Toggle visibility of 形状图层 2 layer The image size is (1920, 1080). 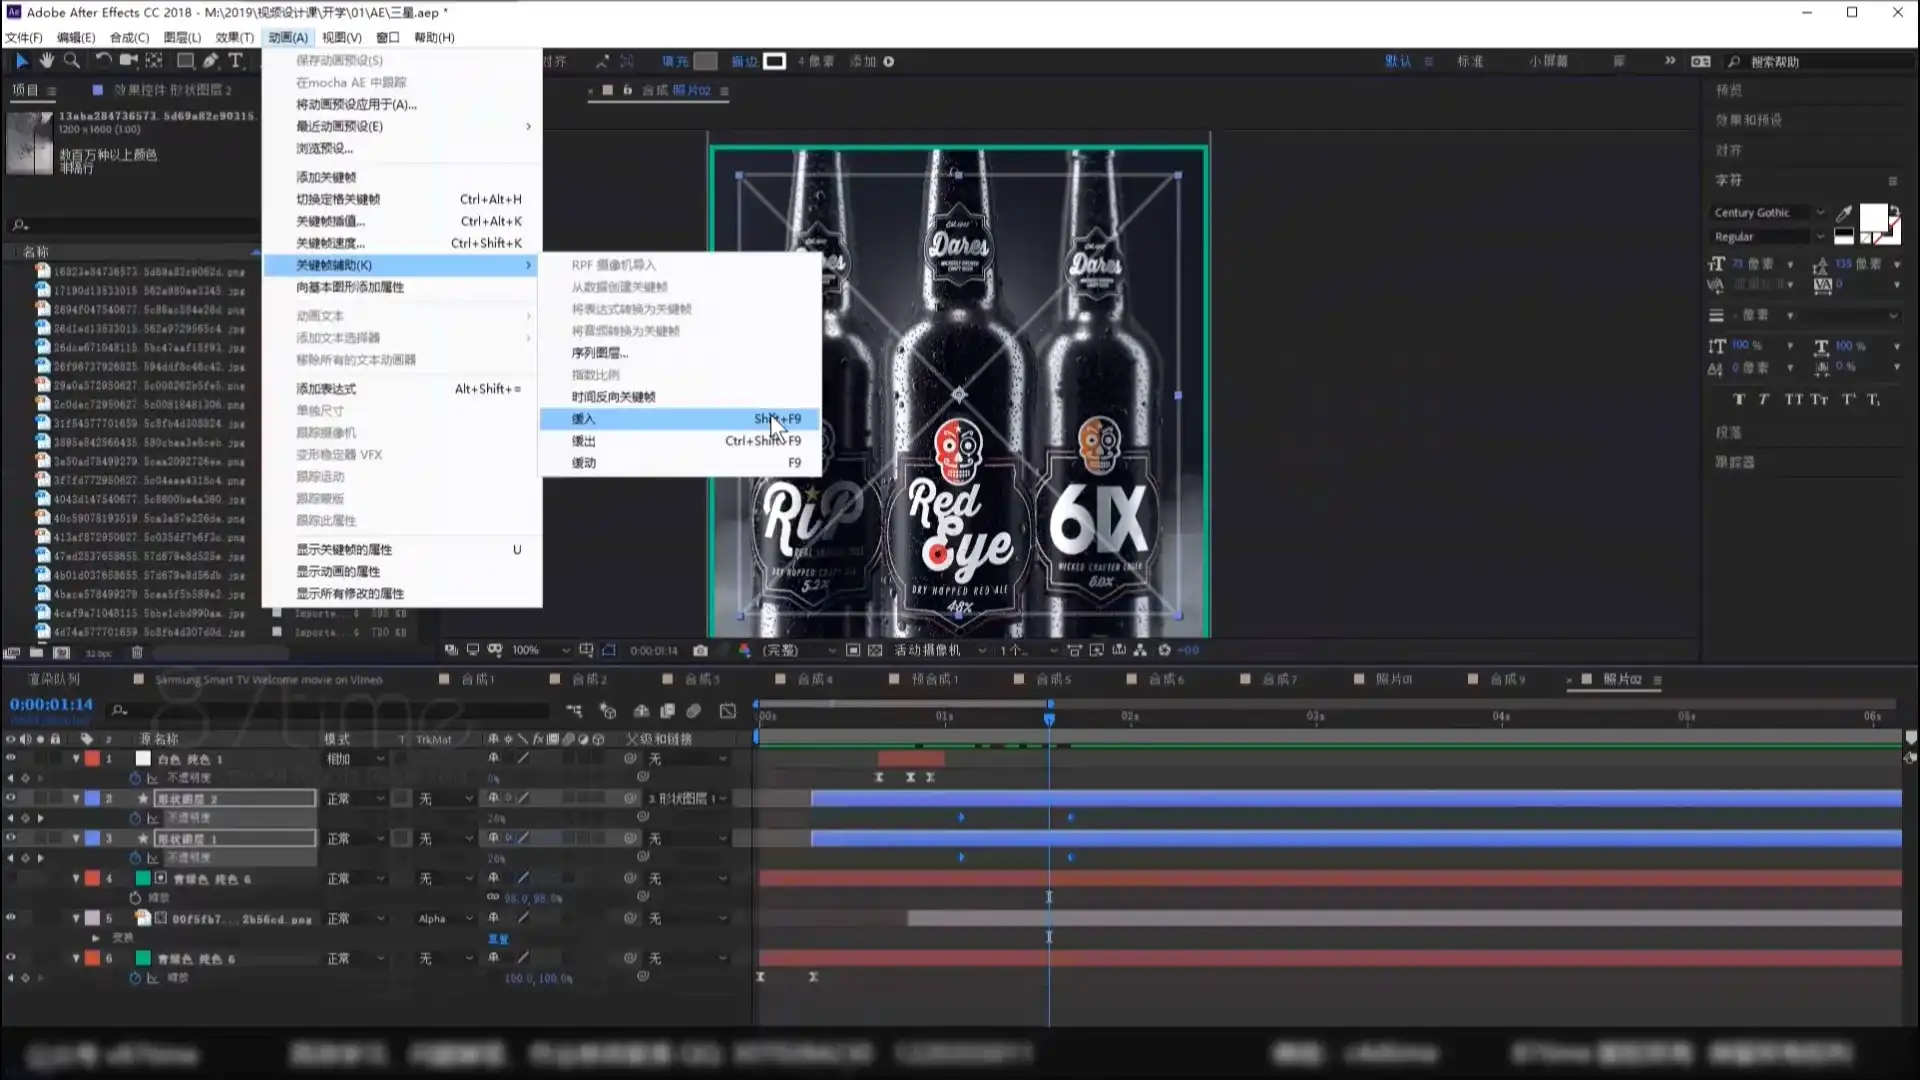pyautogui.click(x=12, y=798)
